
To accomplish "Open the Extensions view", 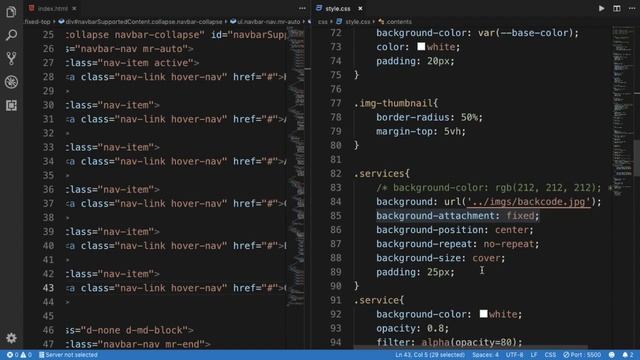I will 11,105.
